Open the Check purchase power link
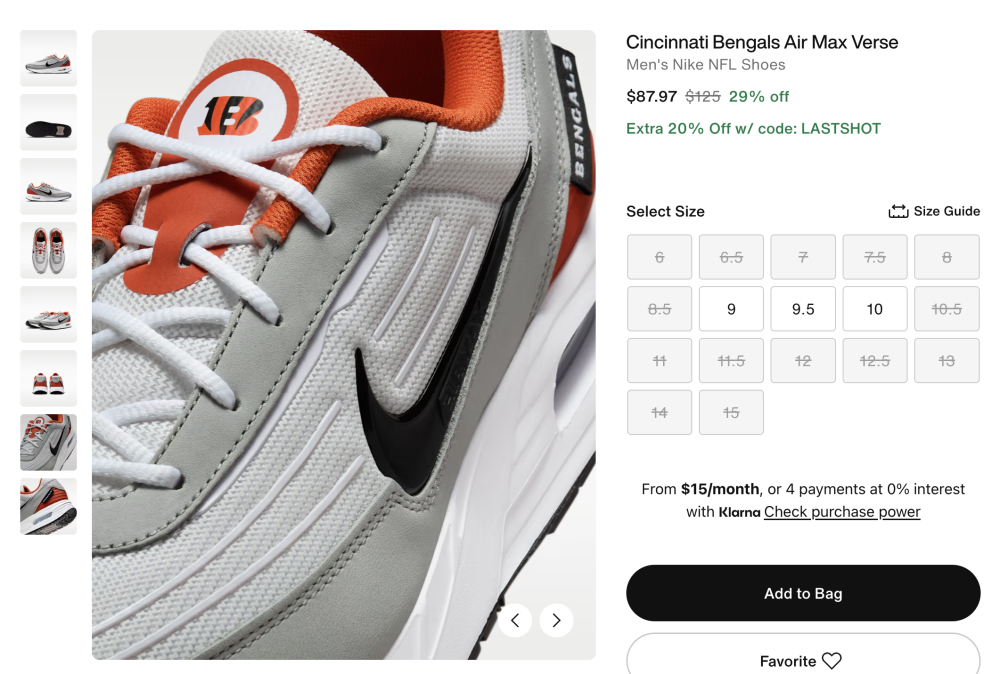 [842, 511]
